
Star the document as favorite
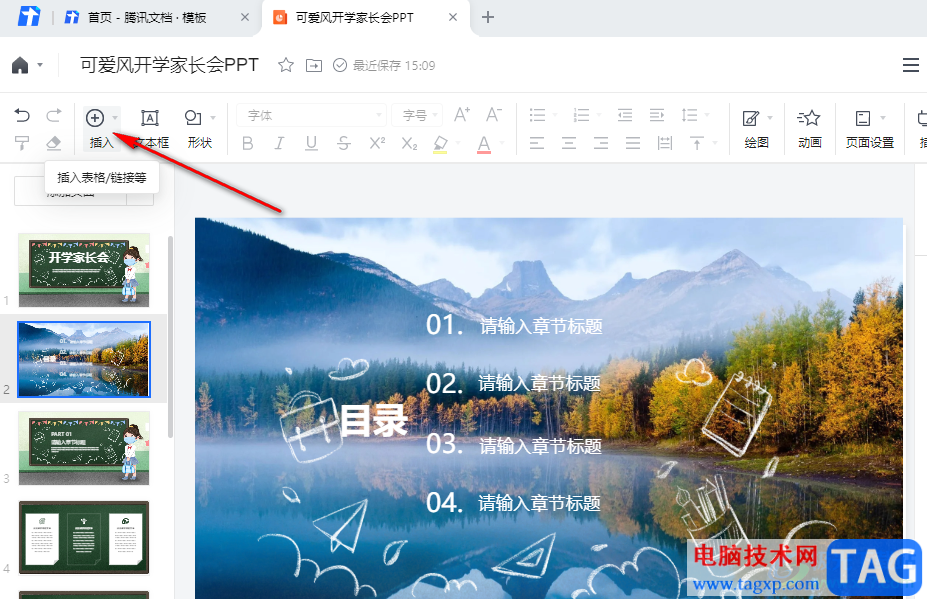click(x=286, y=65)
